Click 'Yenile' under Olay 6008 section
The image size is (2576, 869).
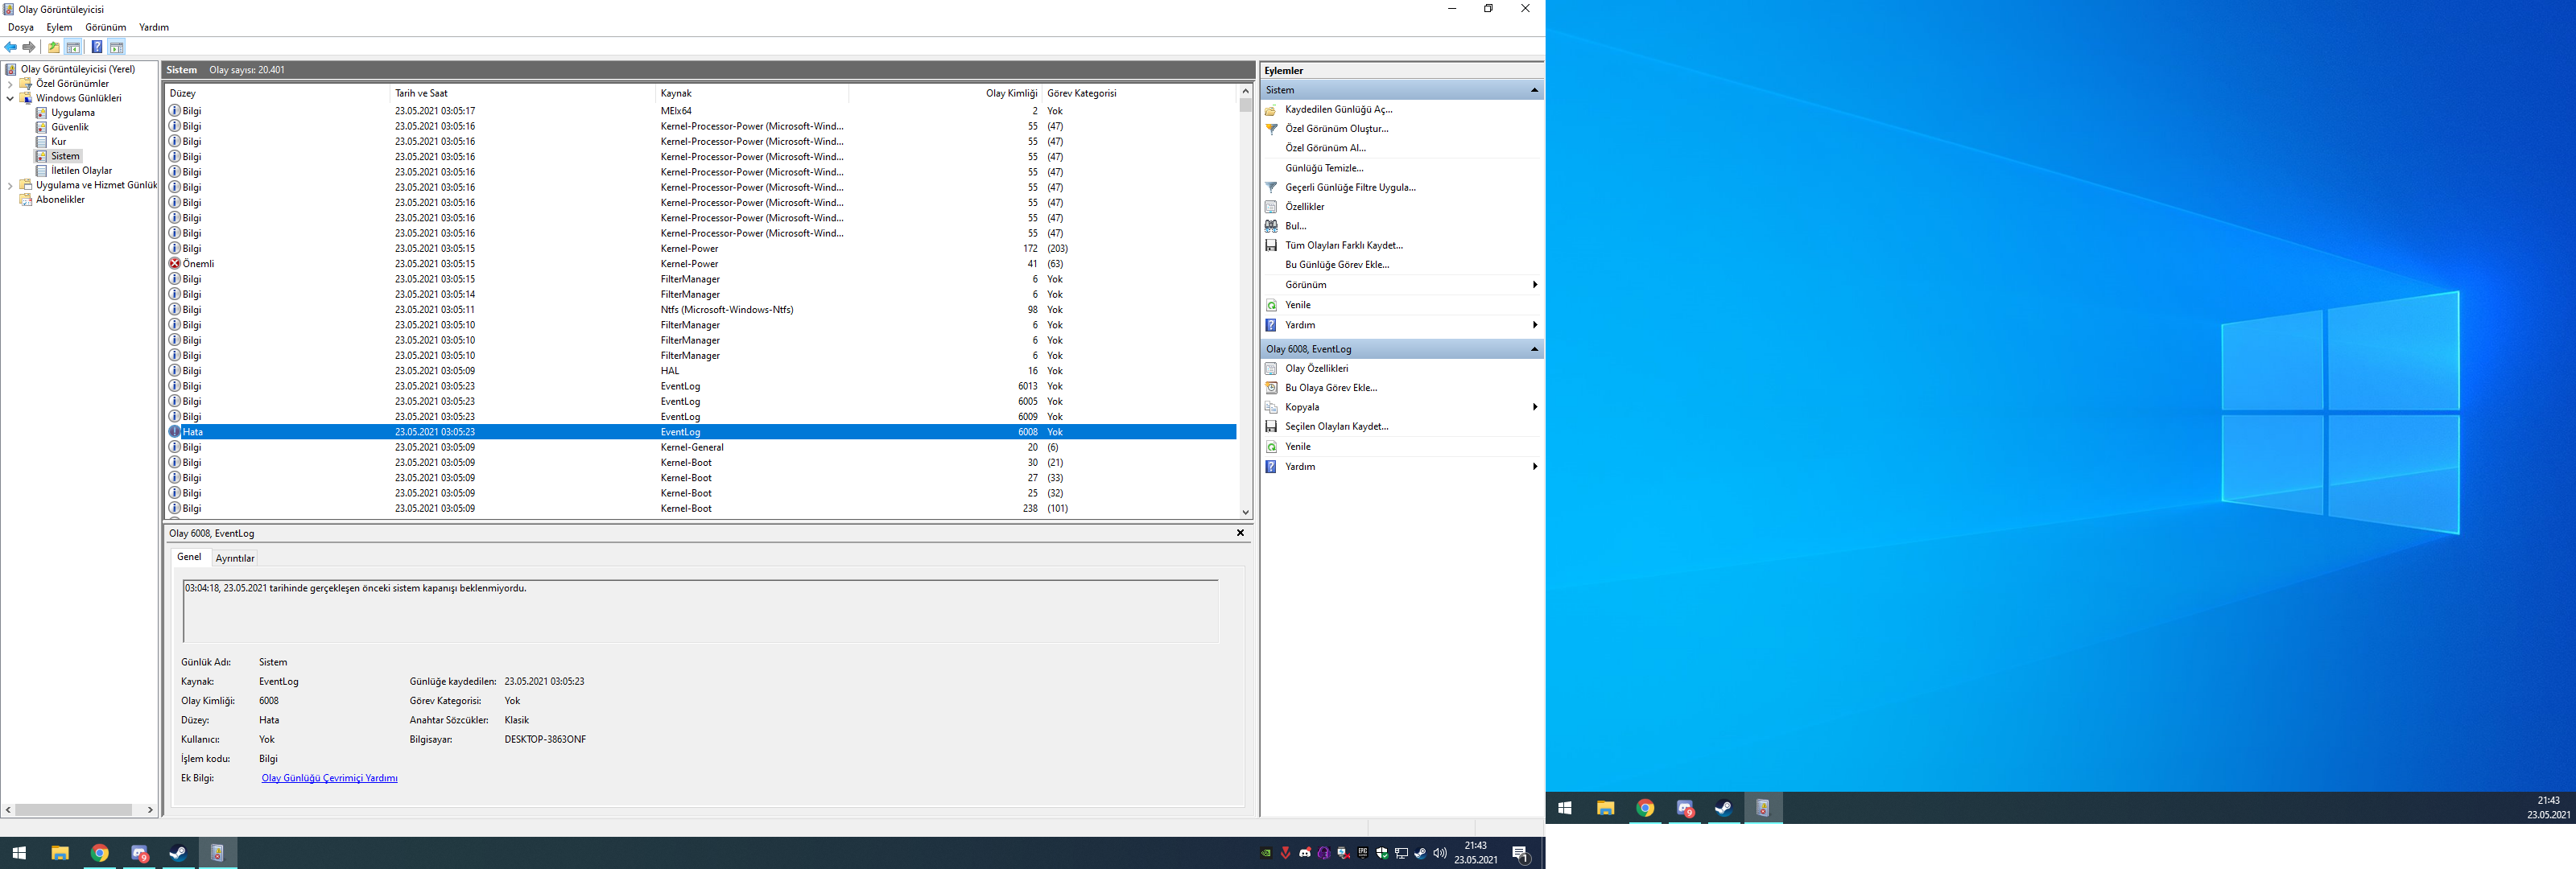[1297, 447]
